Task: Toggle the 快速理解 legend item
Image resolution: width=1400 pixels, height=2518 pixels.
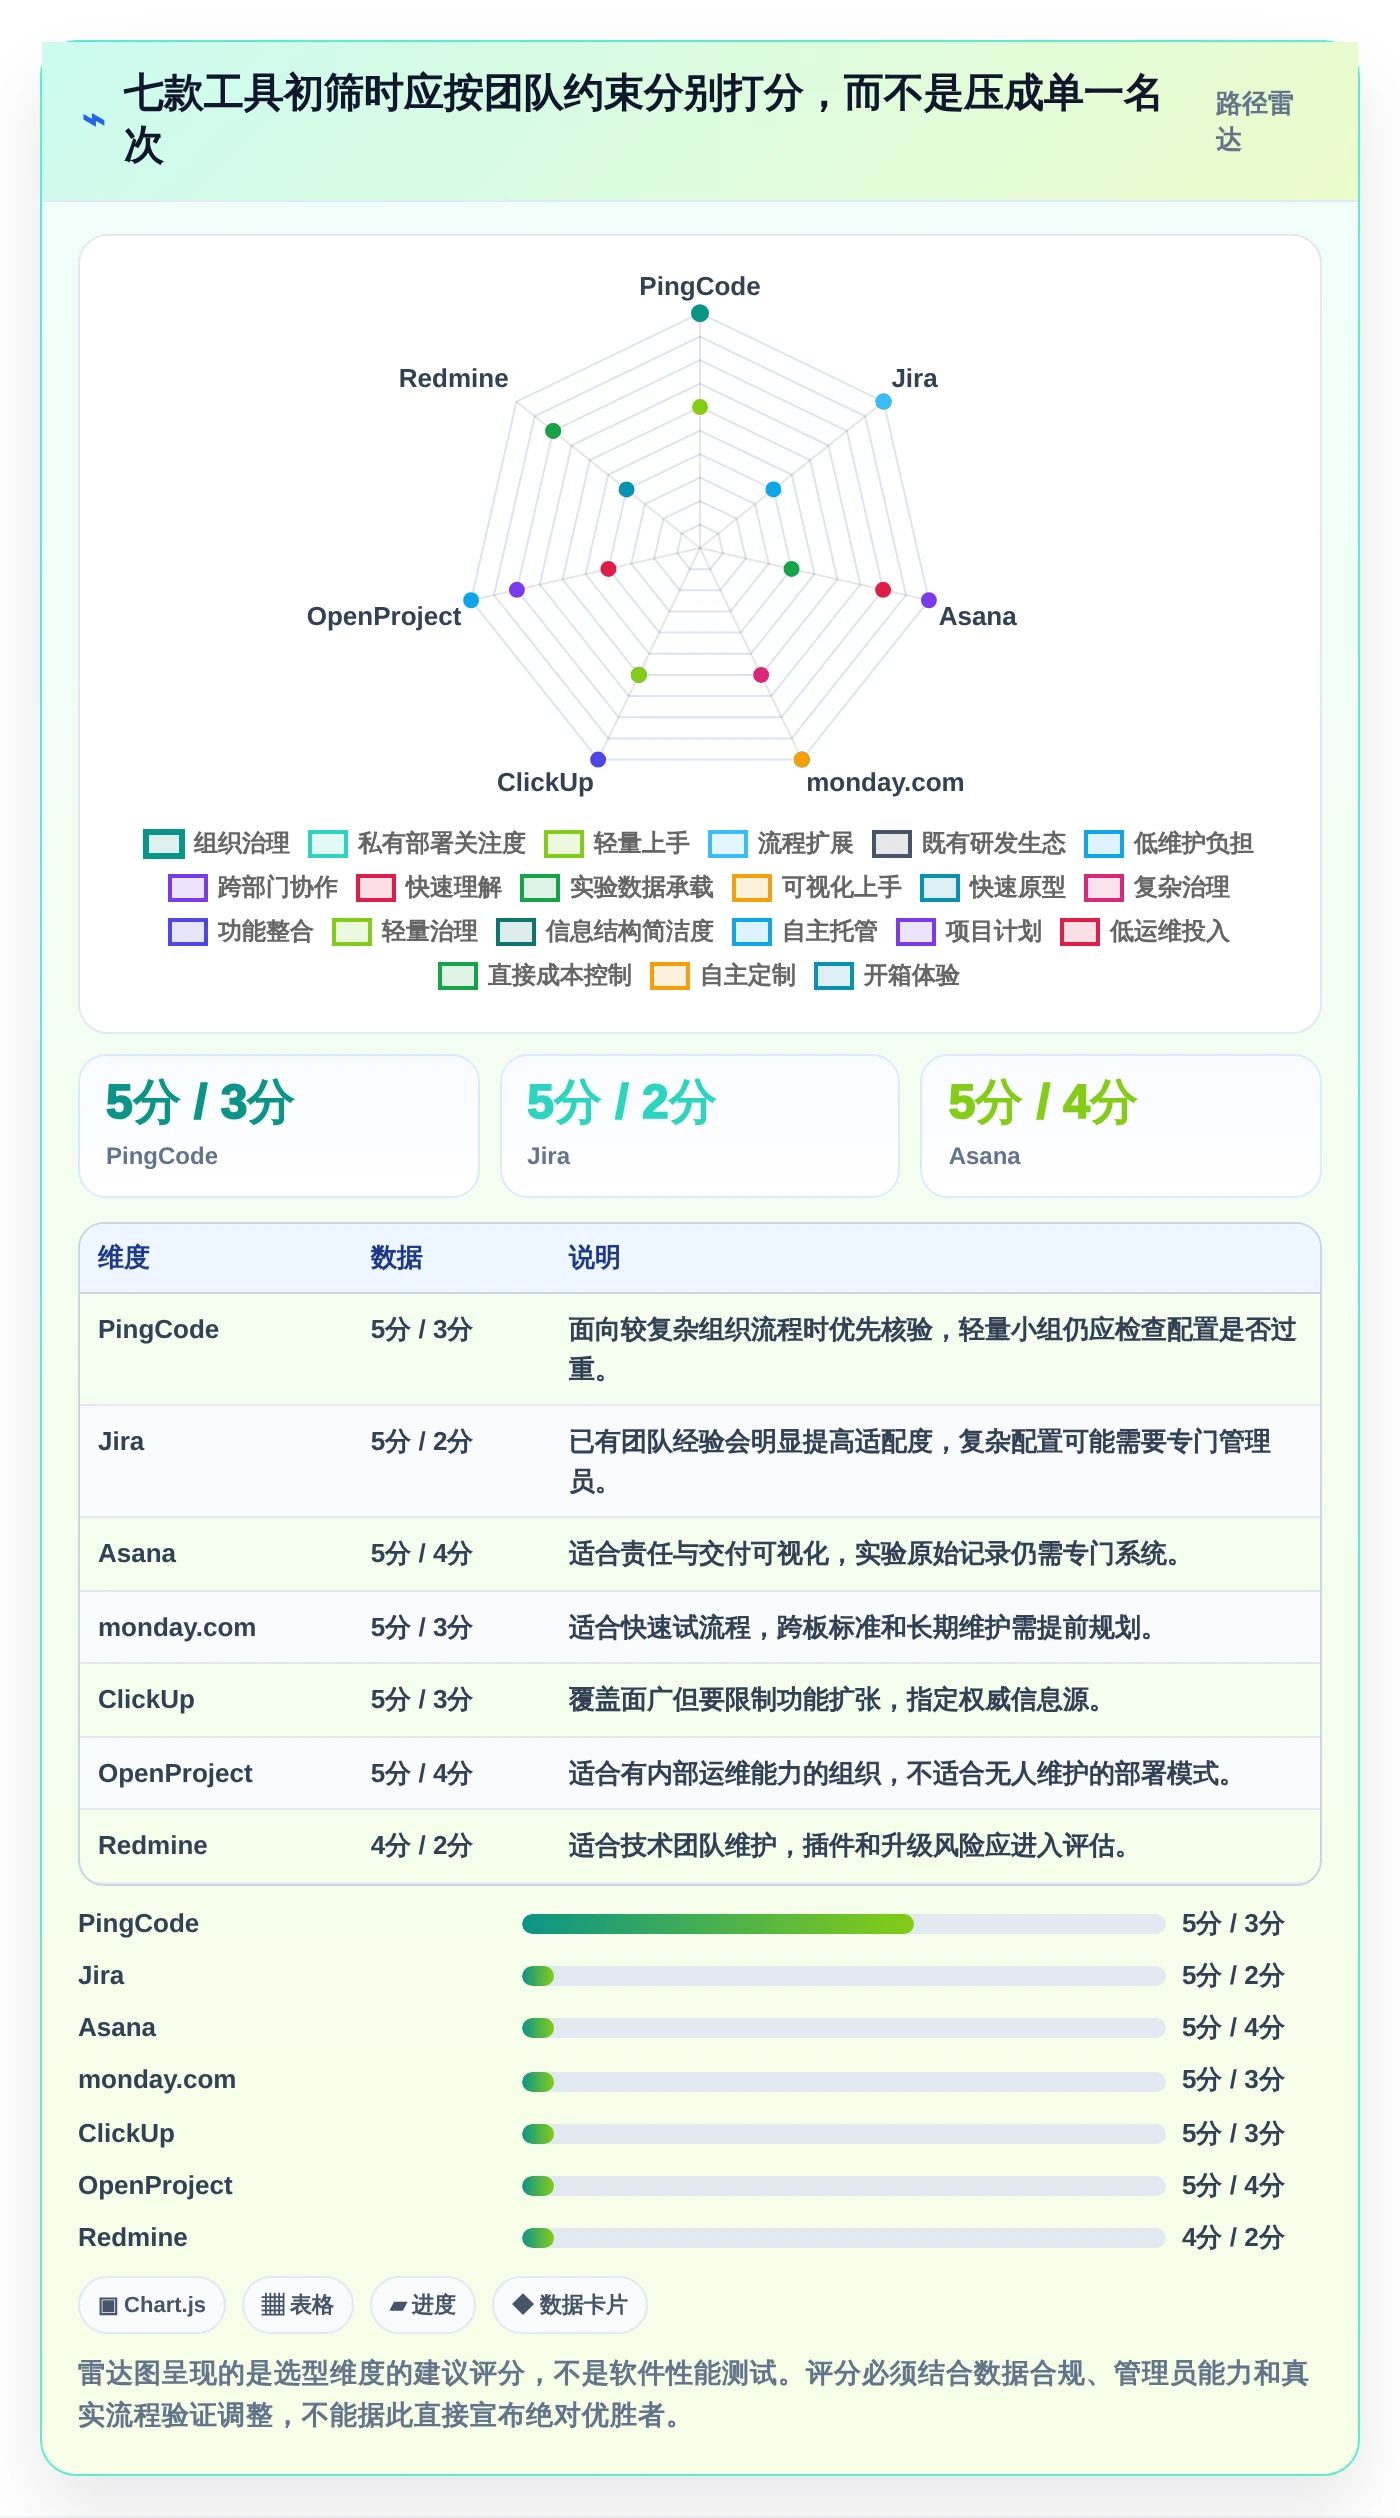Action: click(x=429, y=888)
